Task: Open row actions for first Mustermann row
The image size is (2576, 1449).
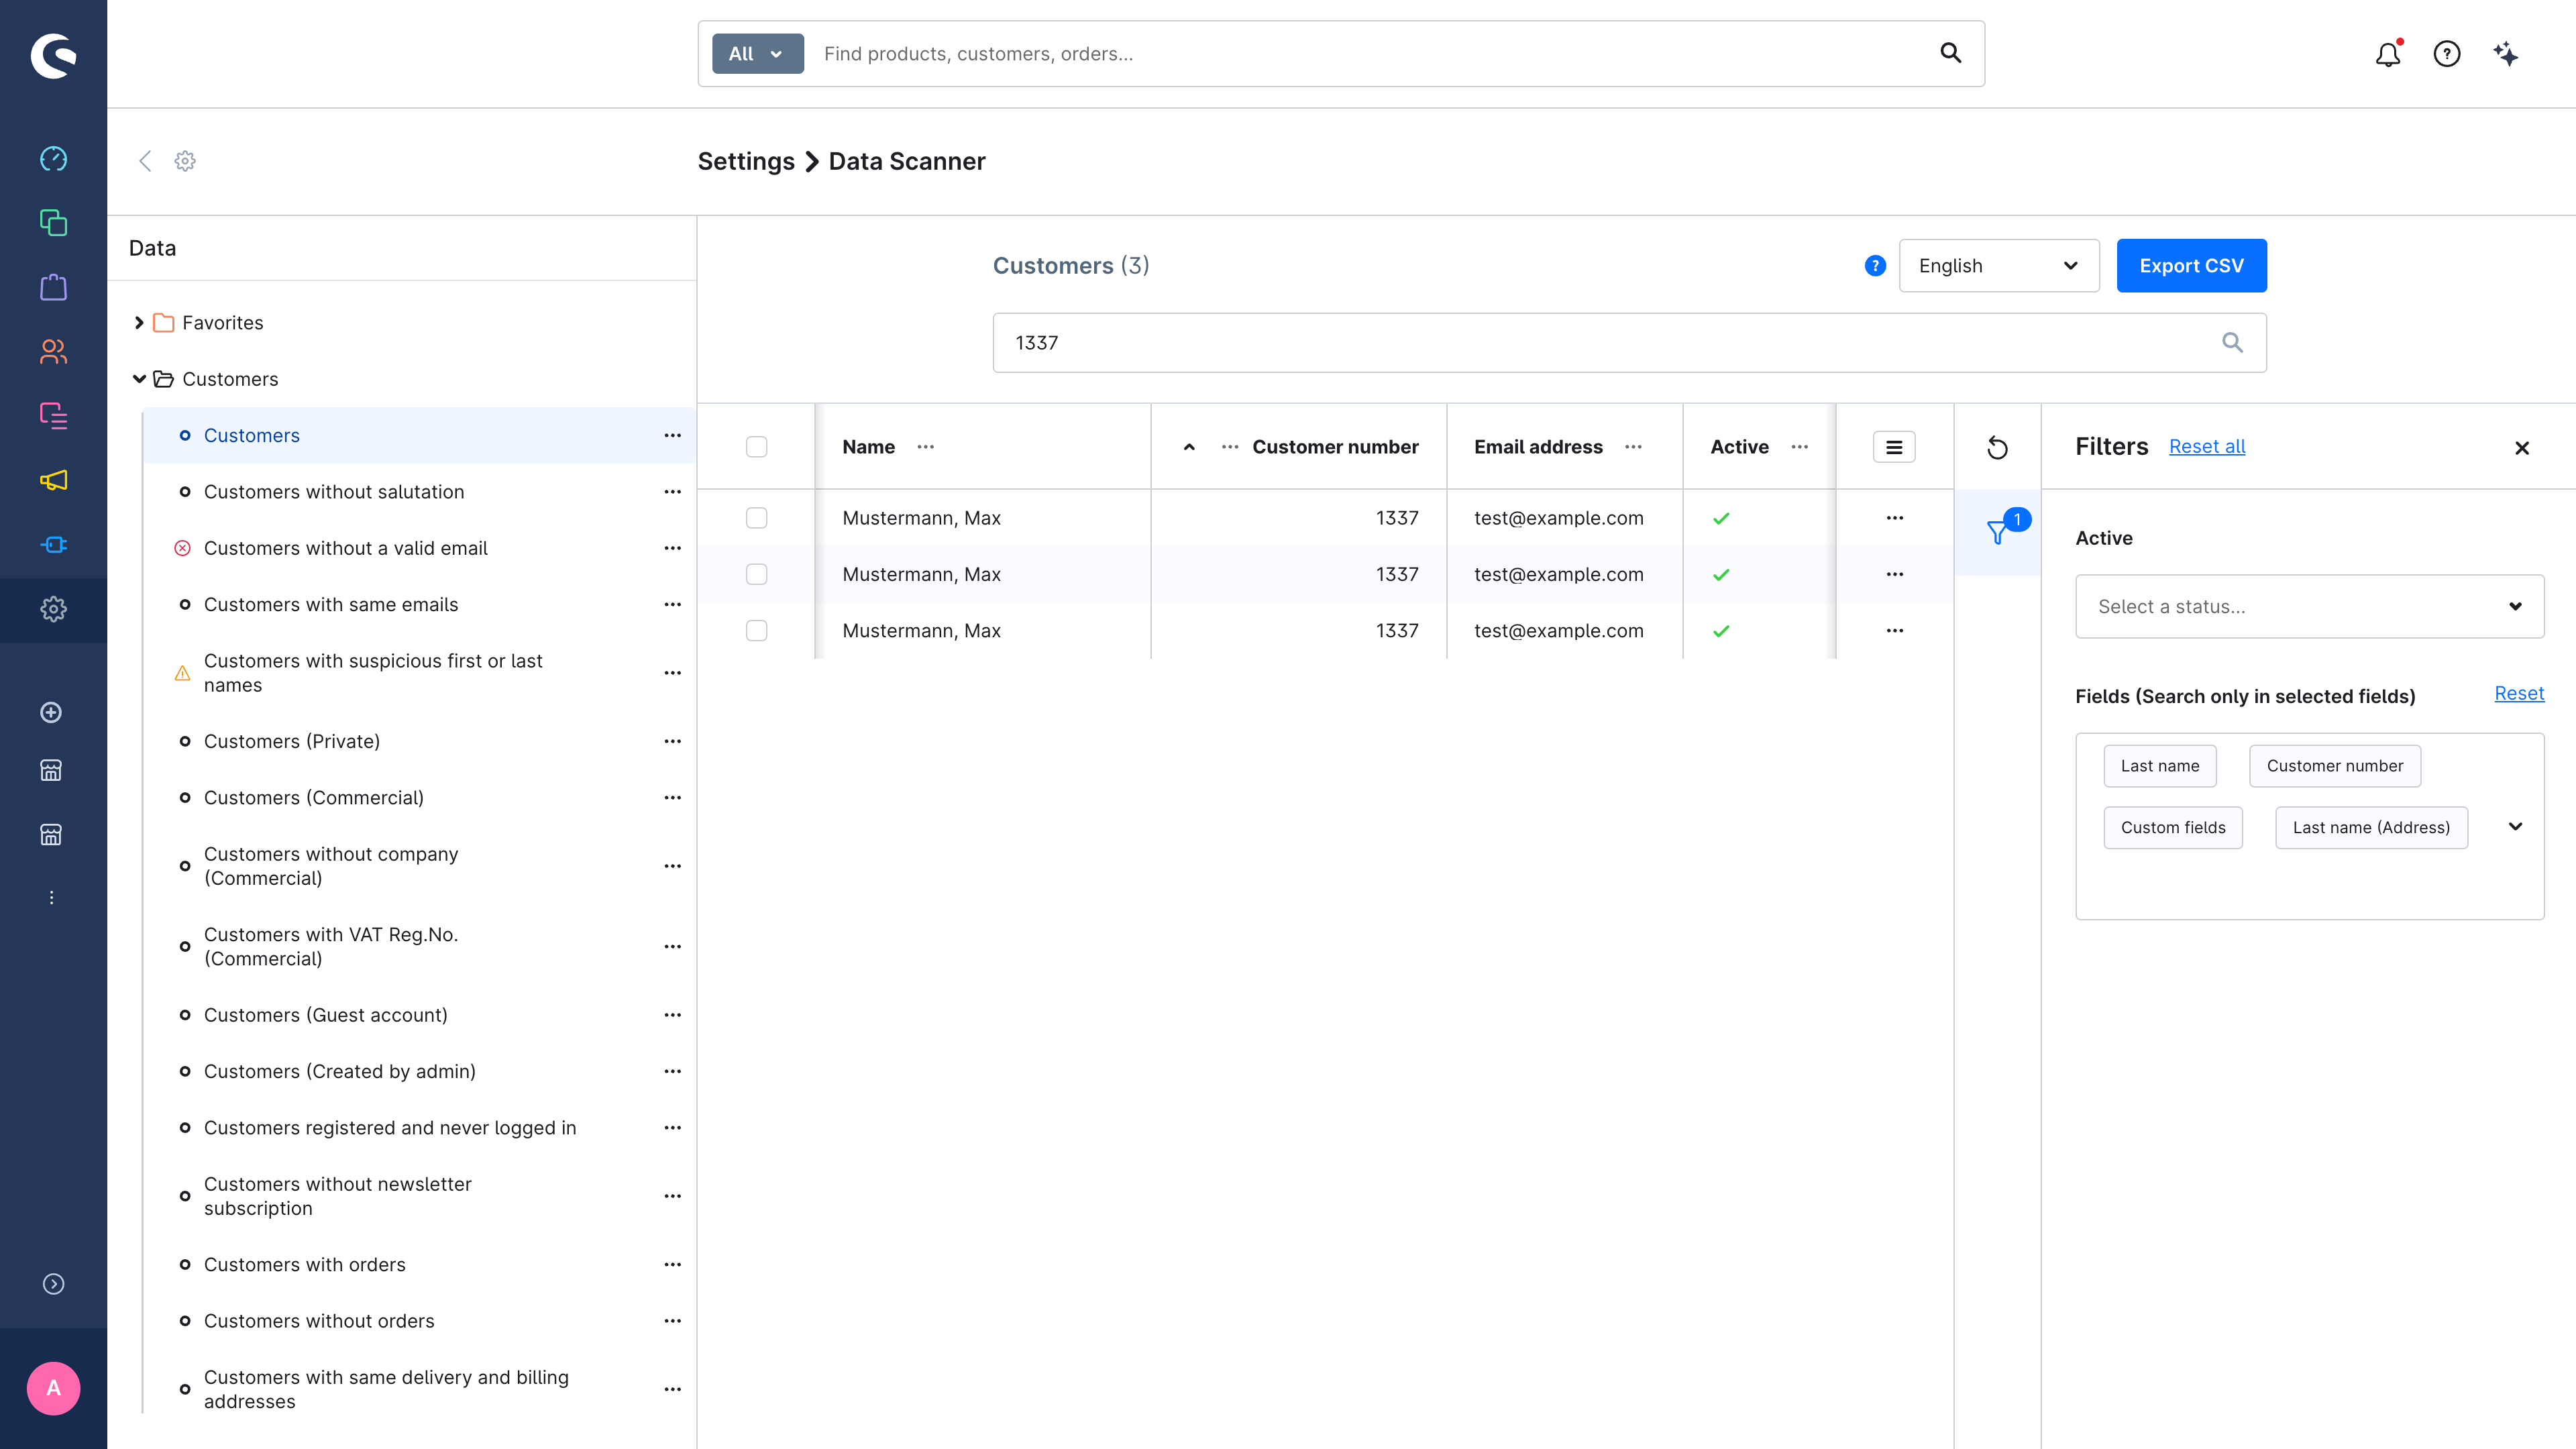Action: coord(1894,518)
